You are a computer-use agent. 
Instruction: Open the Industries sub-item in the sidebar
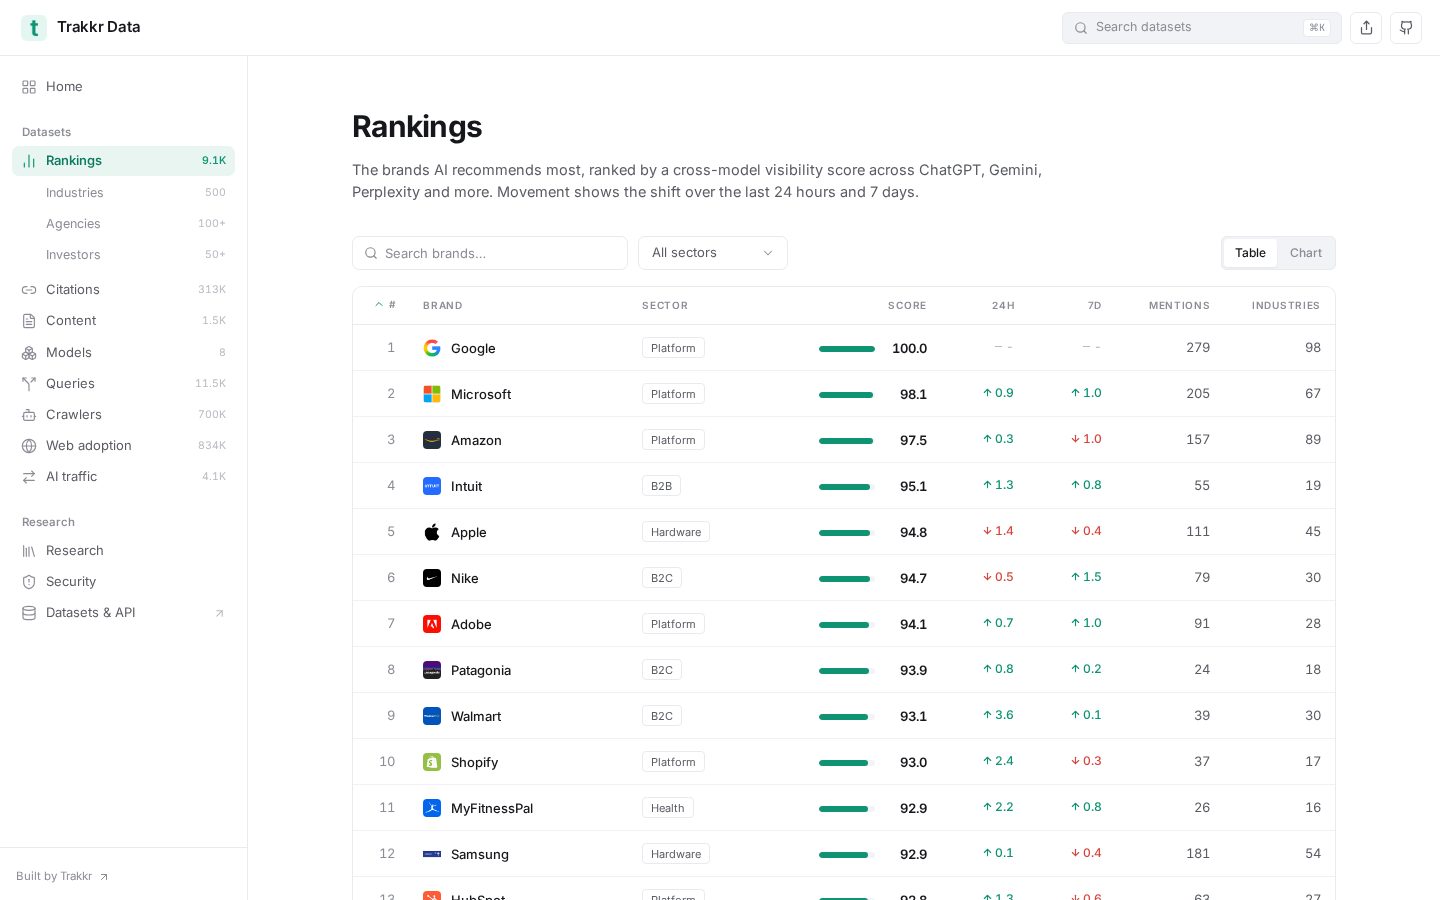pyautogui.click(x=124, y=193)
